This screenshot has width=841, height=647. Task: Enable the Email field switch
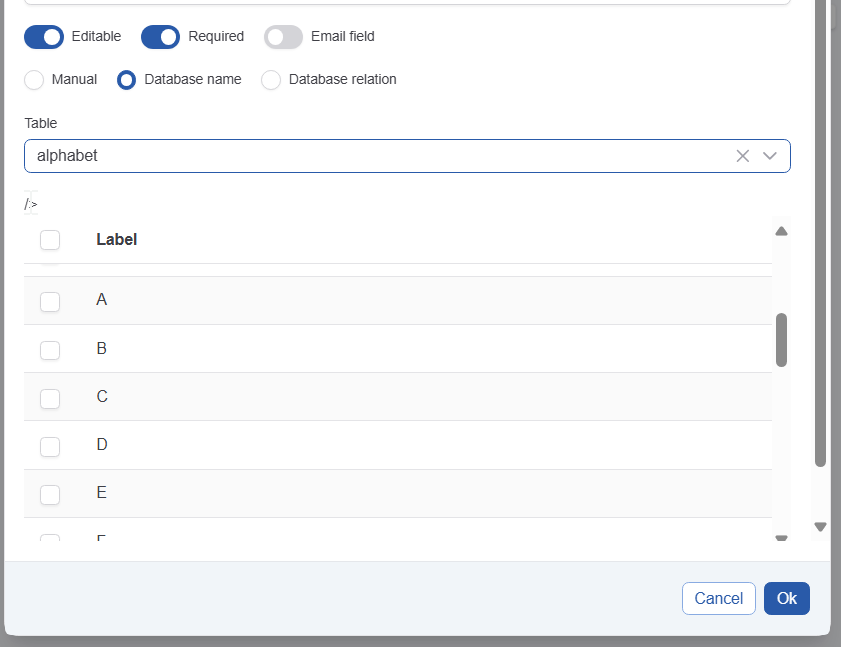coord(283,37)
